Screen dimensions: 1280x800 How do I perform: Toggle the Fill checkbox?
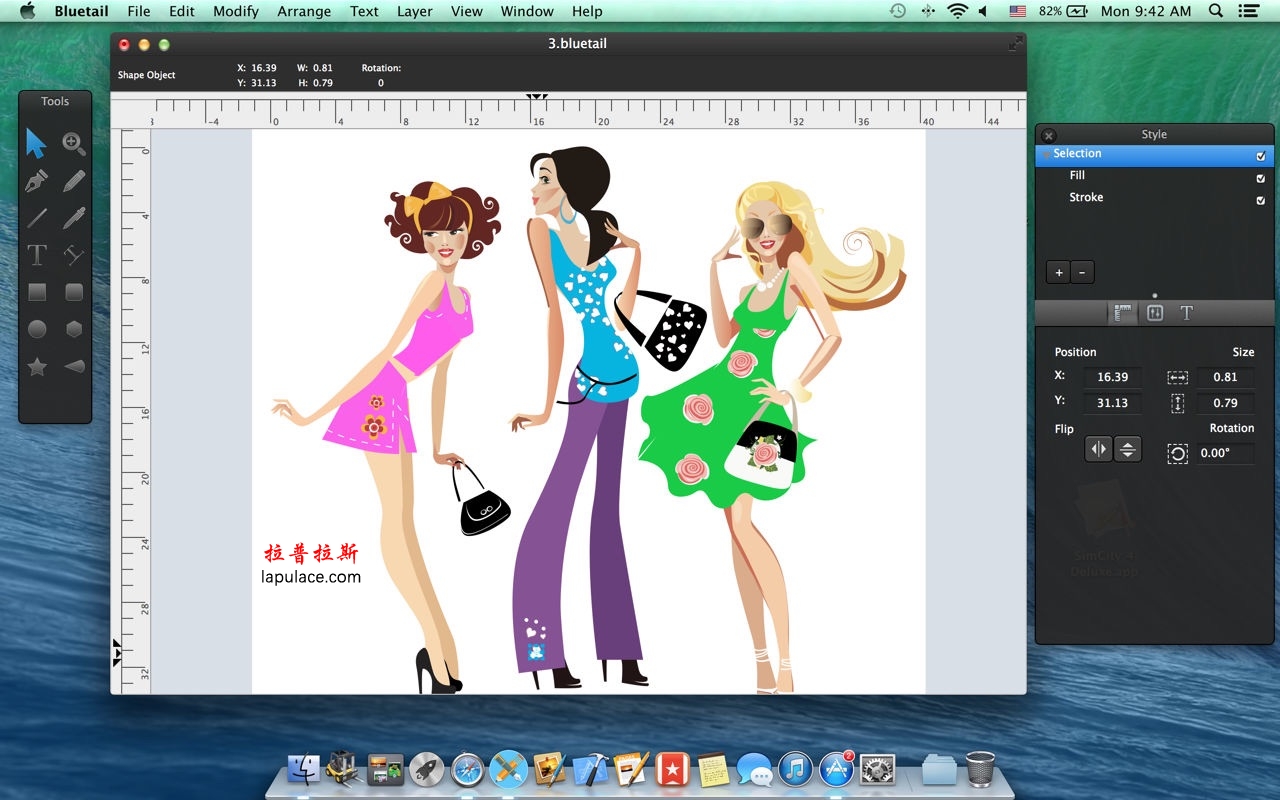(1261, 178)
